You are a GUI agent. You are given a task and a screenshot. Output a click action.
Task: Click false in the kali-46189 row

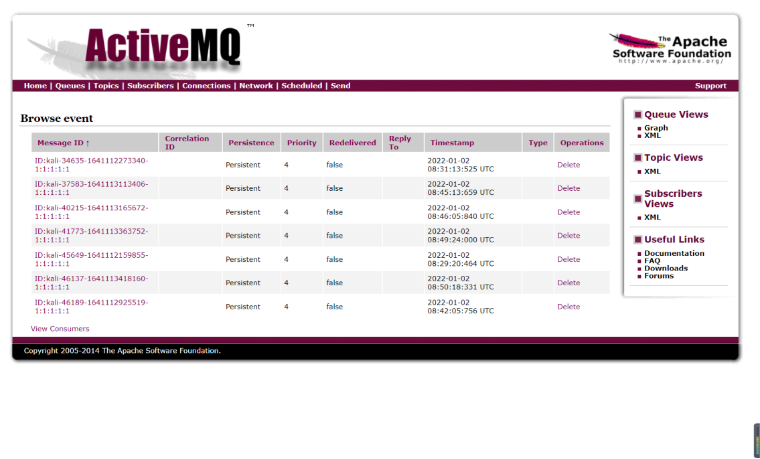(334, 306)
